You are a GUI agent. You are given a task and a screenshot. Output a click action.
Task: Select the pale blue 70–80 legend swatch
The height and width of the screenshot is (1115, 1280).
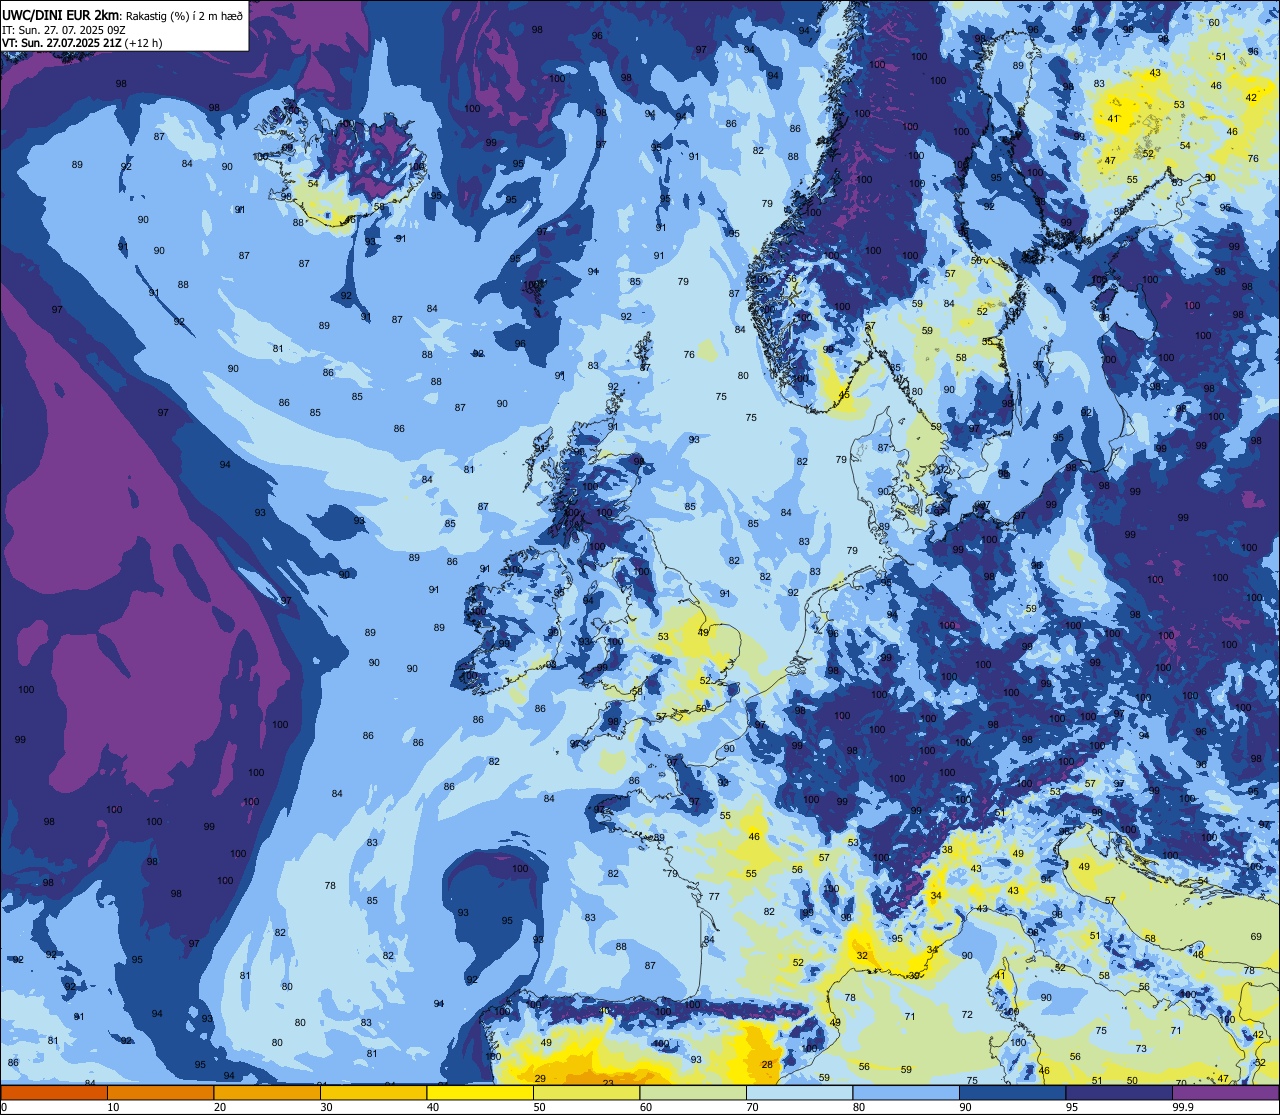(x=800, y=1093)
